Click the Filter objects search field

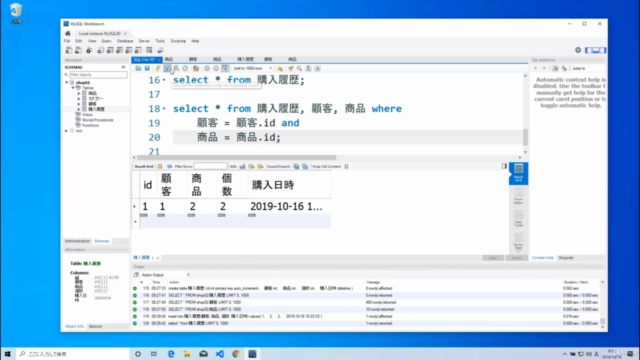pos(98,75)
